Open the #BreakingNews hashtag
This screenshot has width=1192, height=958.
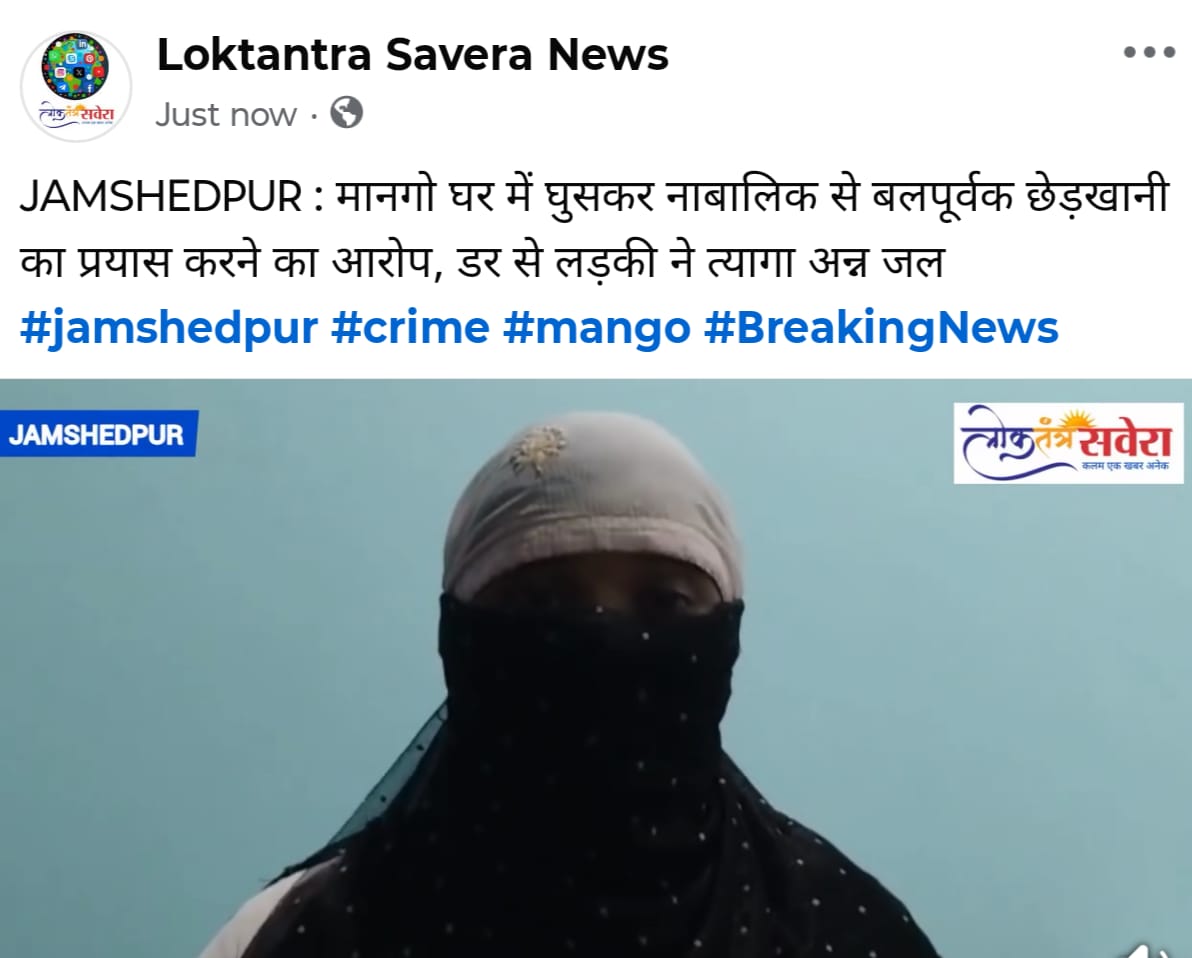(881, 328)
